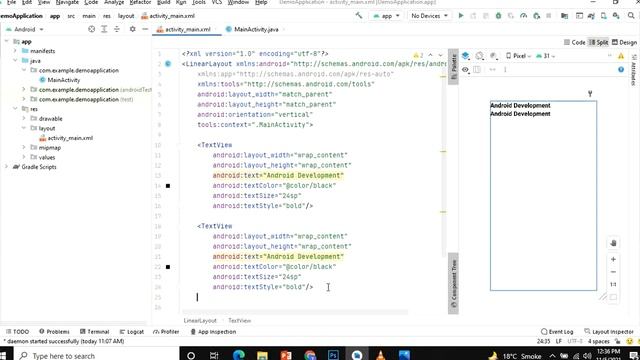Click the Search Everywhere magnifier icon
Screen dimensions: 640x360
coord(631,16)
